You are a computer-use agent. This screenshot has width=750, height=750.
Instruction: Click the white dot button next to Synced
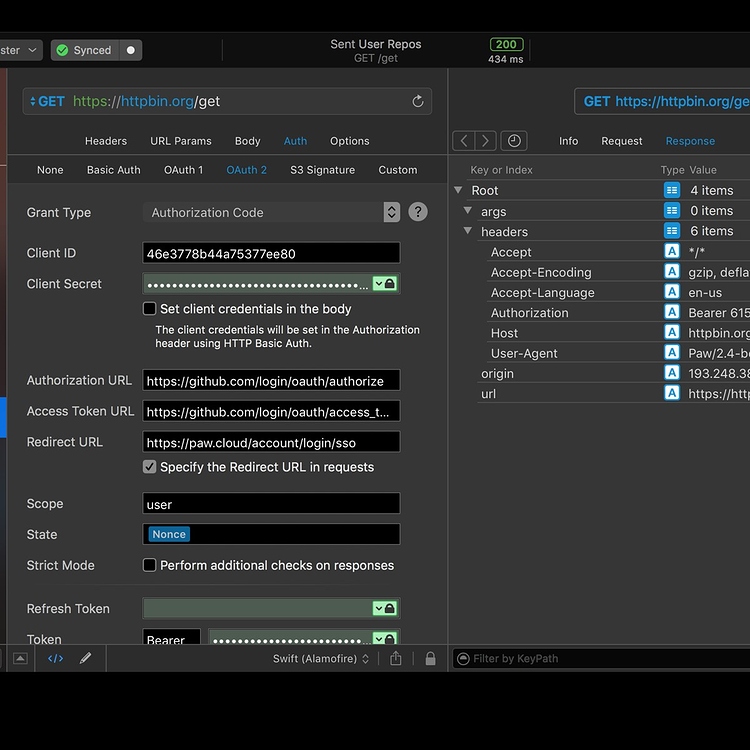point(131,50)
